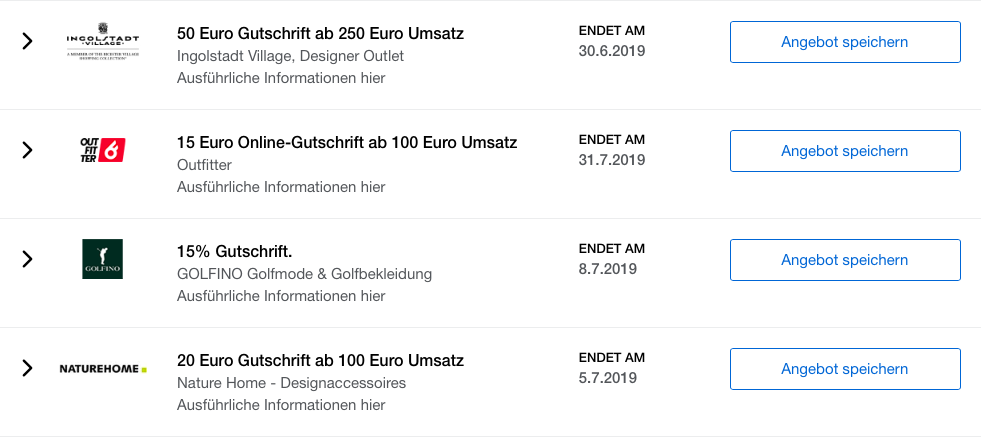The width and height of the screenshot is (981, 442).
Task: Open Ausführliche Informationen for Outfitter
Action: pos(281,187)
